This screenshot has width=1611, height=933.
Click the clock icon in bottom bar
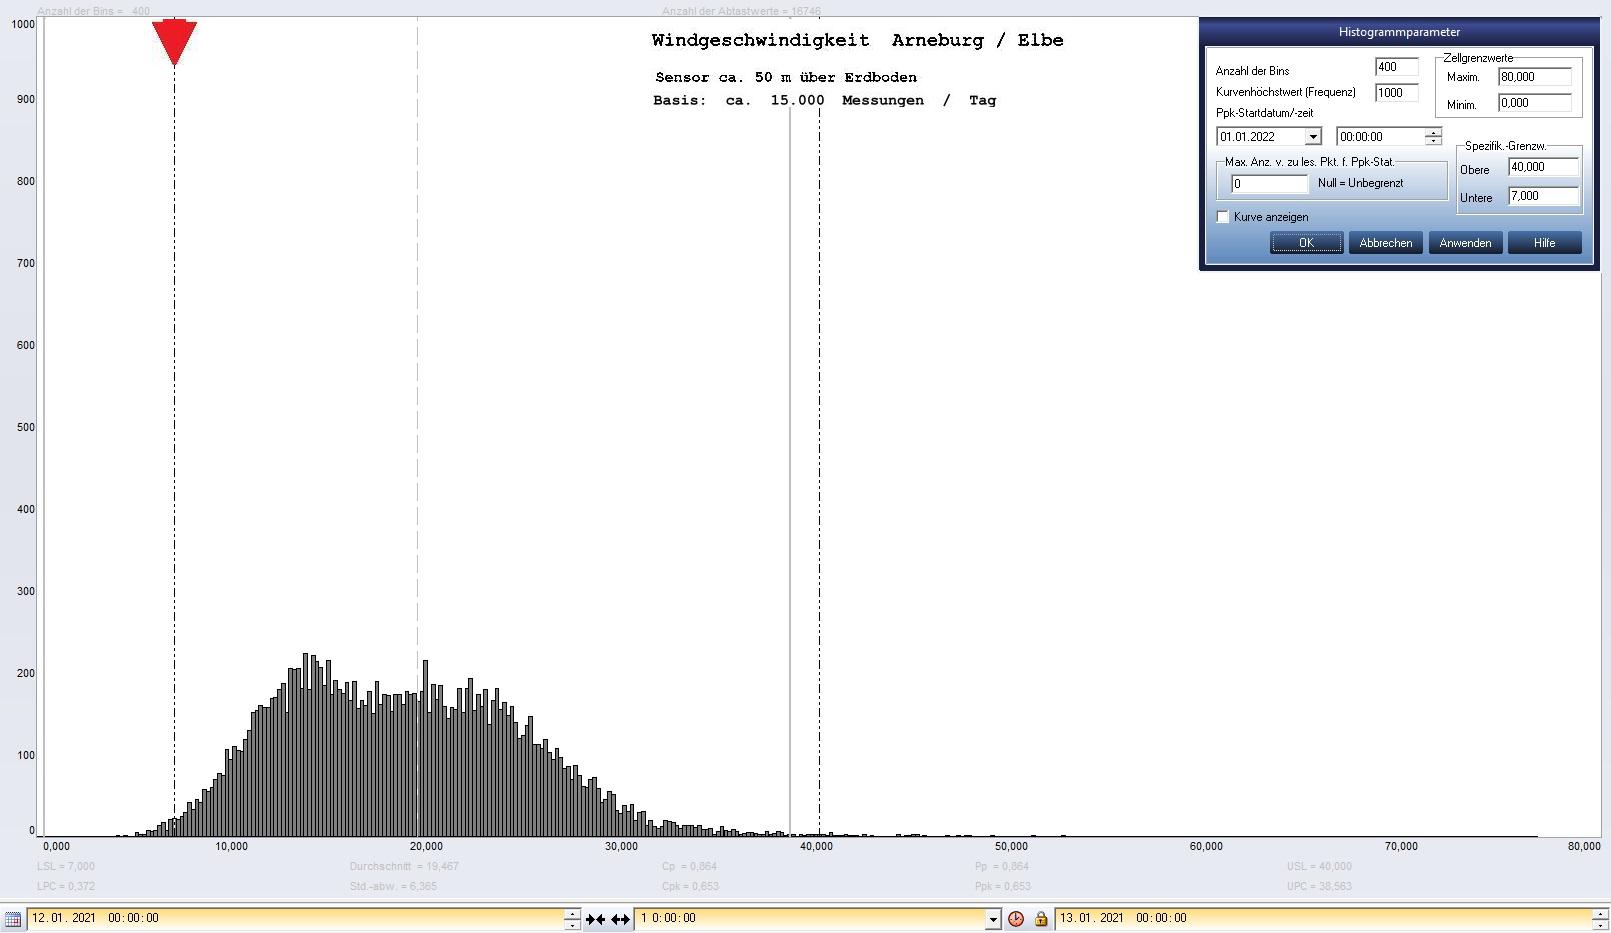pyautogui.click(x=1016, y=919)
